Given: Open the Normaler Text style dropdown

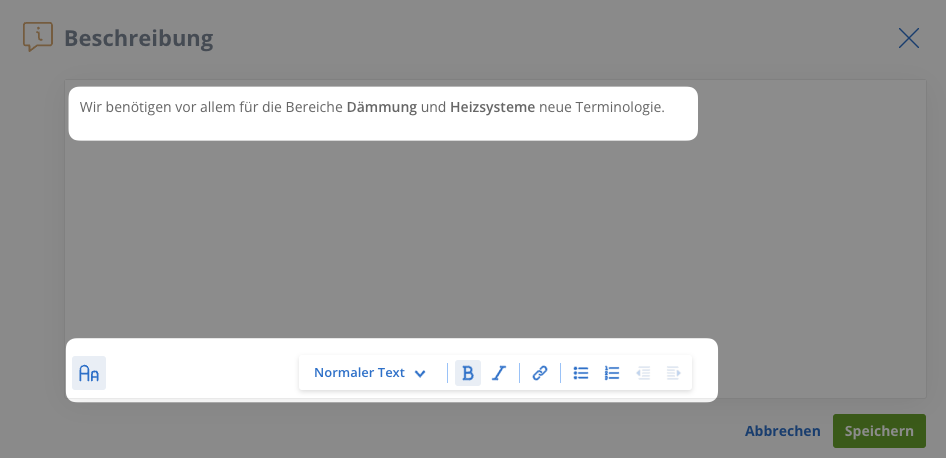Looking at the screenshot, I should (370, 373).
